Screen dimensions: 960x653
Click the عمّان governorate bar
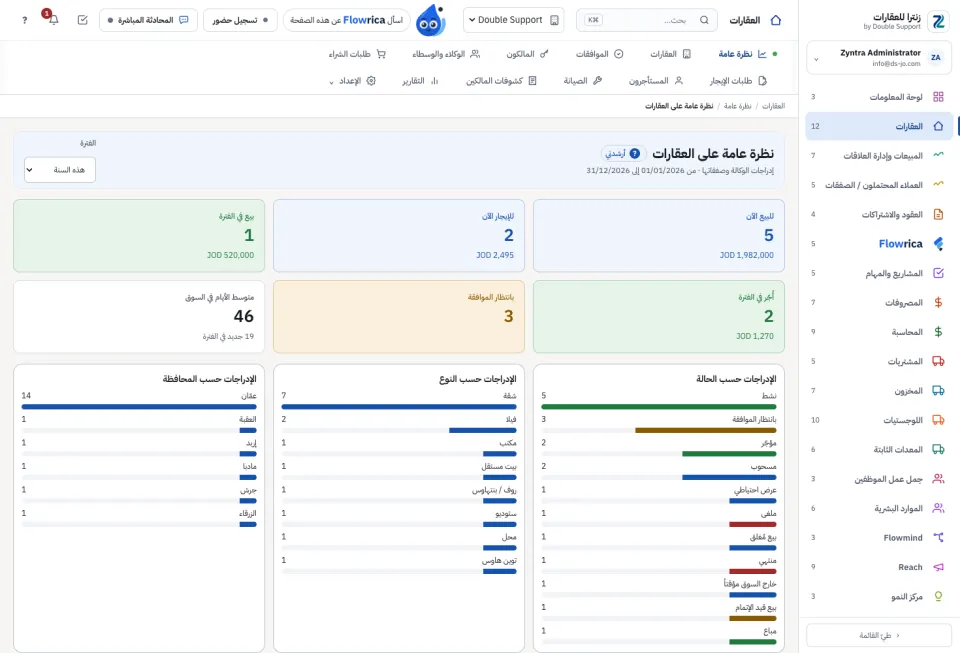tap(139, 406)
